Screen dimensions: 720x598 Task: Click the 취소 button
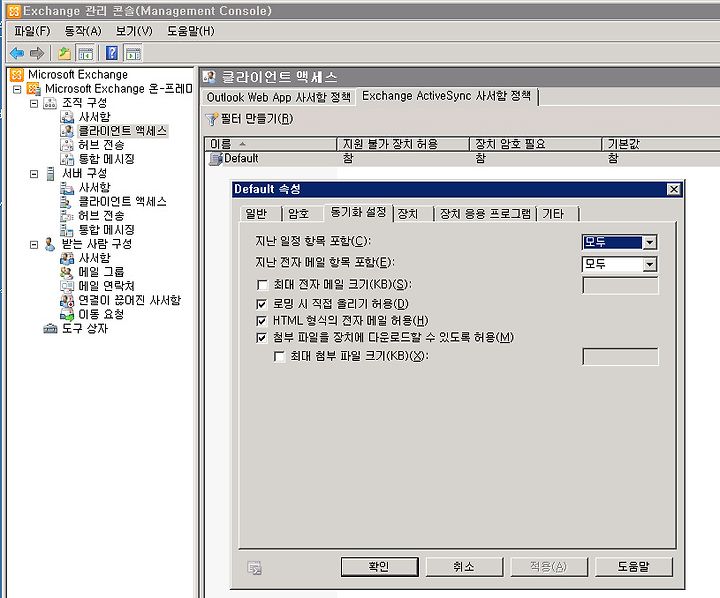[464, 567]
